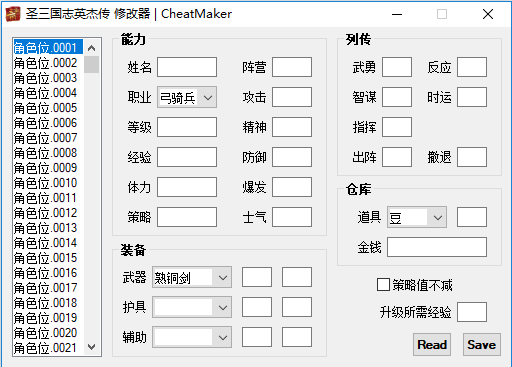Image resolution: width=512 pixels, height=367 pixels.
Task: Click the list scrollbar thumb
Action: [91, 64]
